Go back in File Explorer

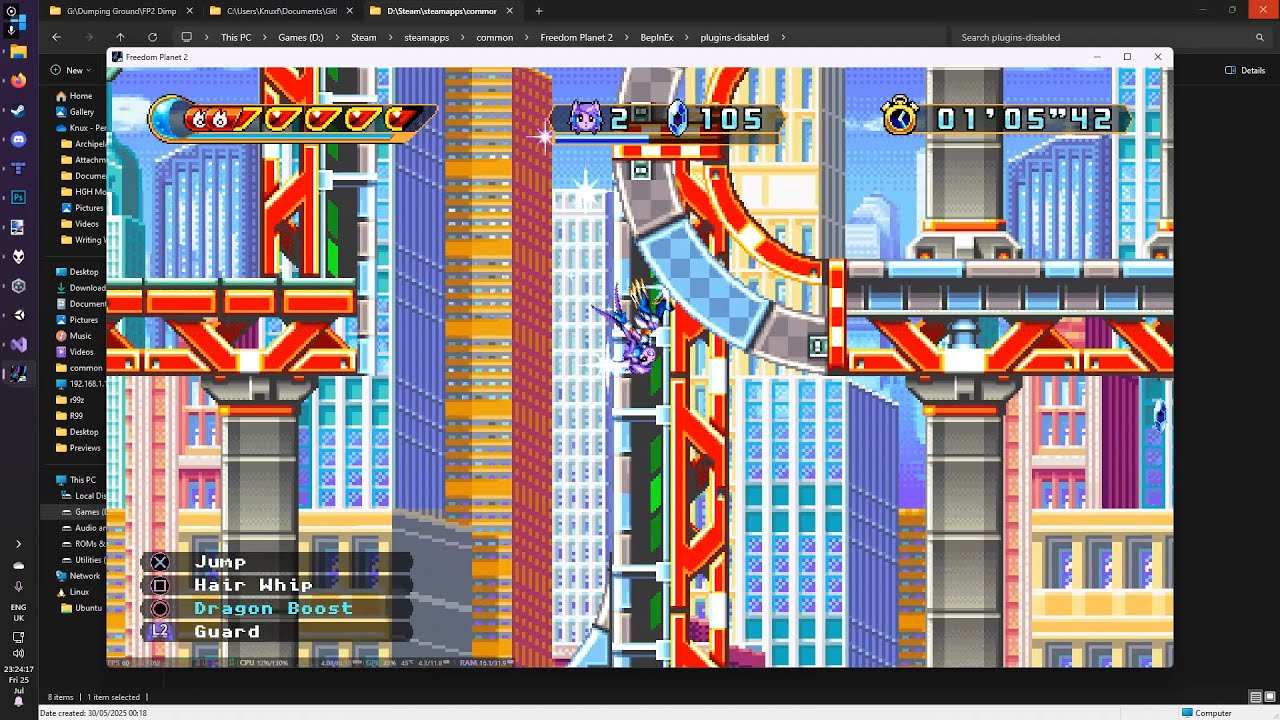pyautogui.click(x=57, y=37)
